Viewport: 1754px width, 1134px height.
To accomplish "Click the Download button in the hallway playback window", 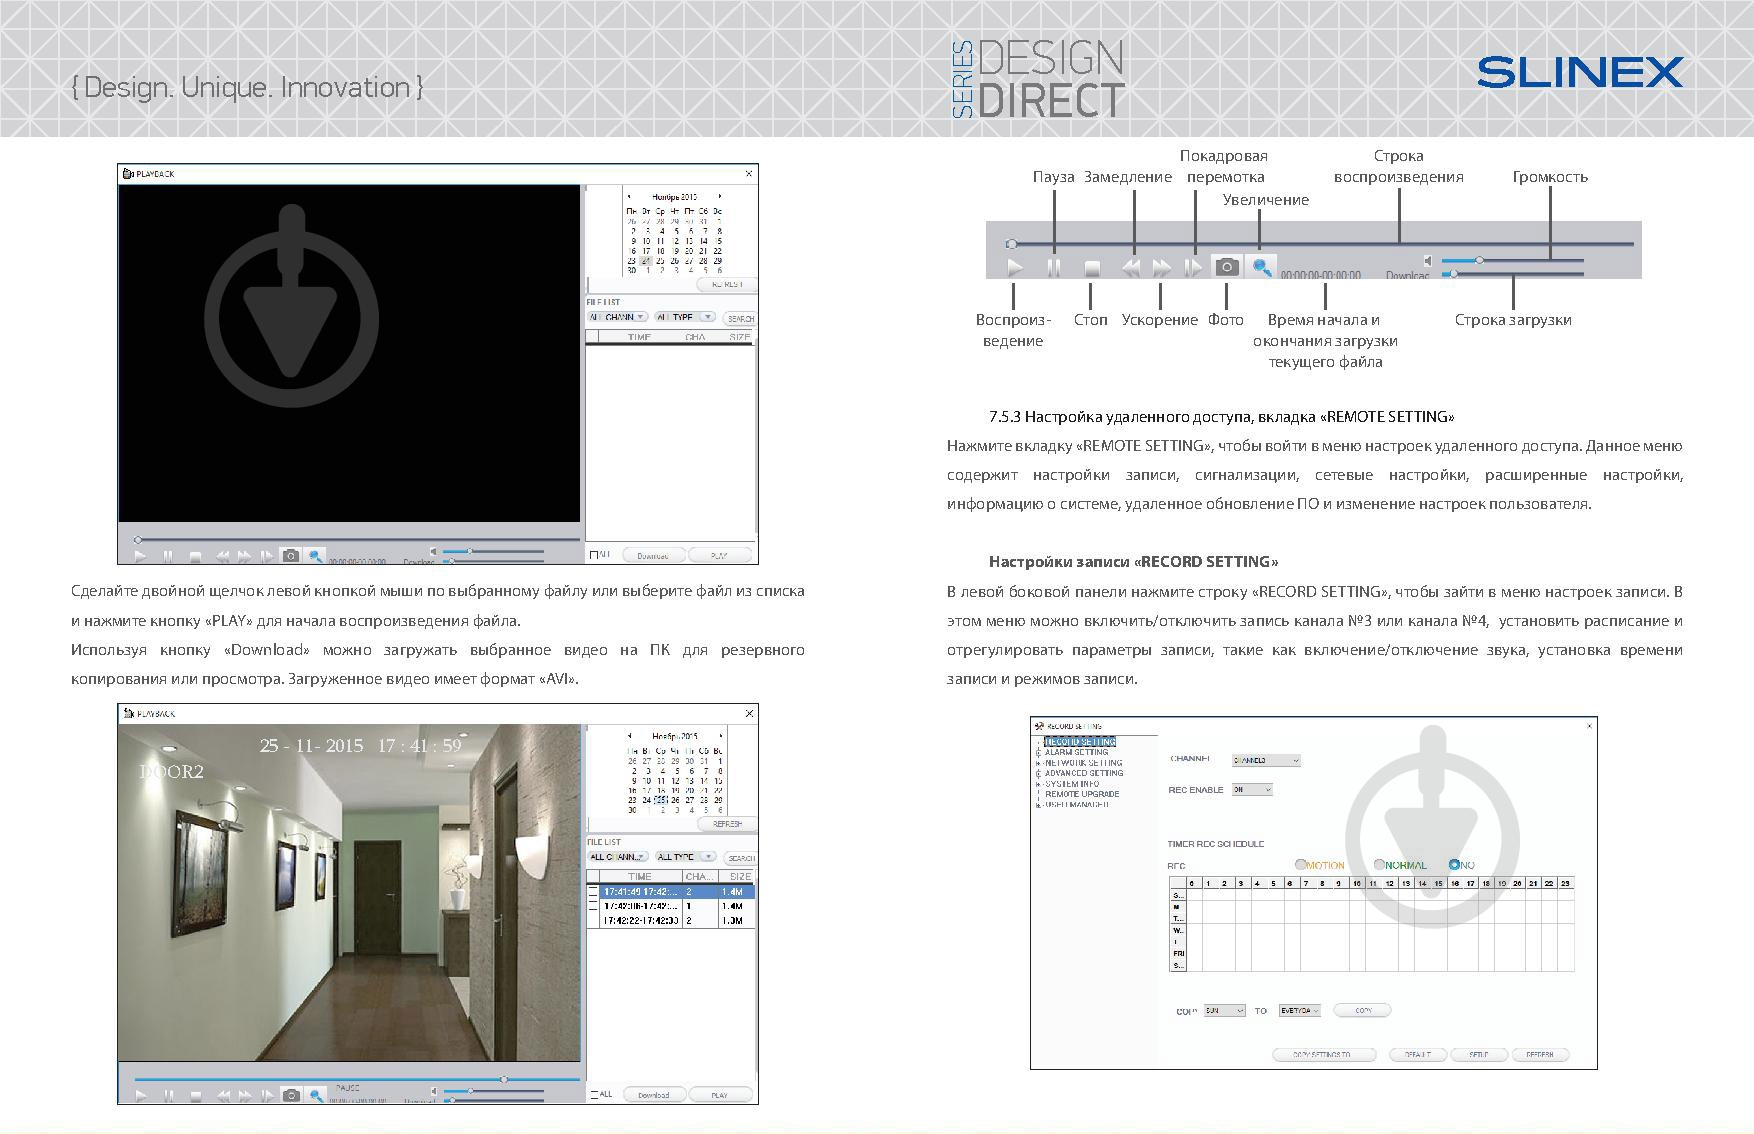I will pyautogui.click(x=653, y=1095).
